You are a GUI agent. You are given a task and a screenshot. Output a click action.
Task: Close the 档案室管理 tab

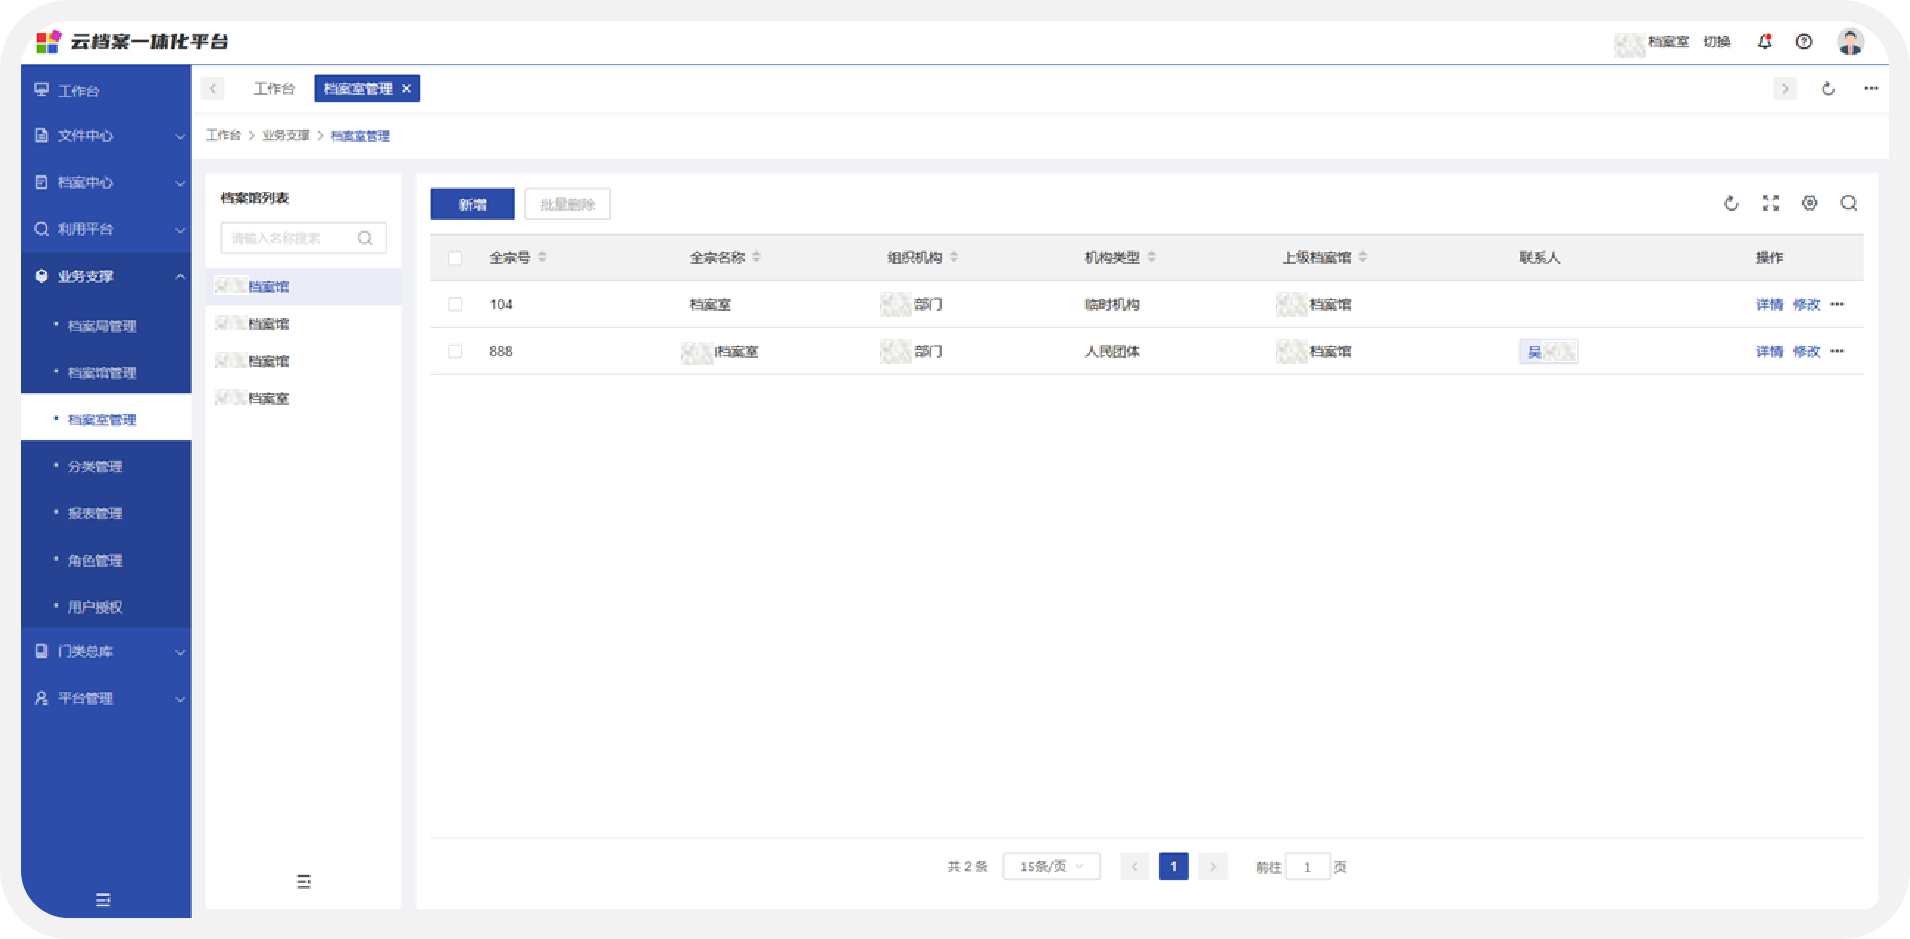point(407,89)
